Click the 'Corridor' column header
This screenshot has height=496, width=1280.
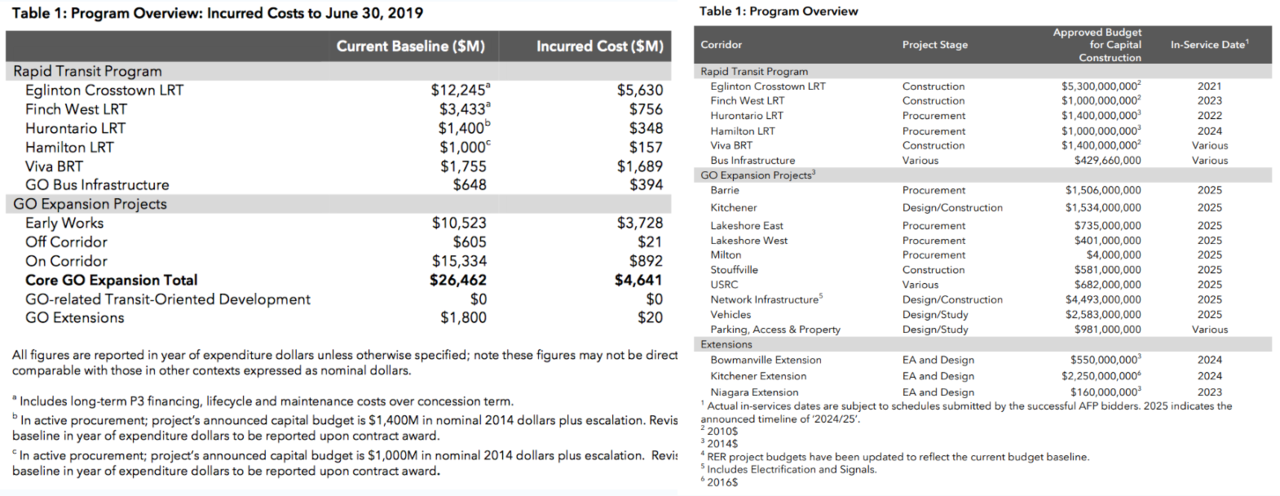tap(721, 45)
